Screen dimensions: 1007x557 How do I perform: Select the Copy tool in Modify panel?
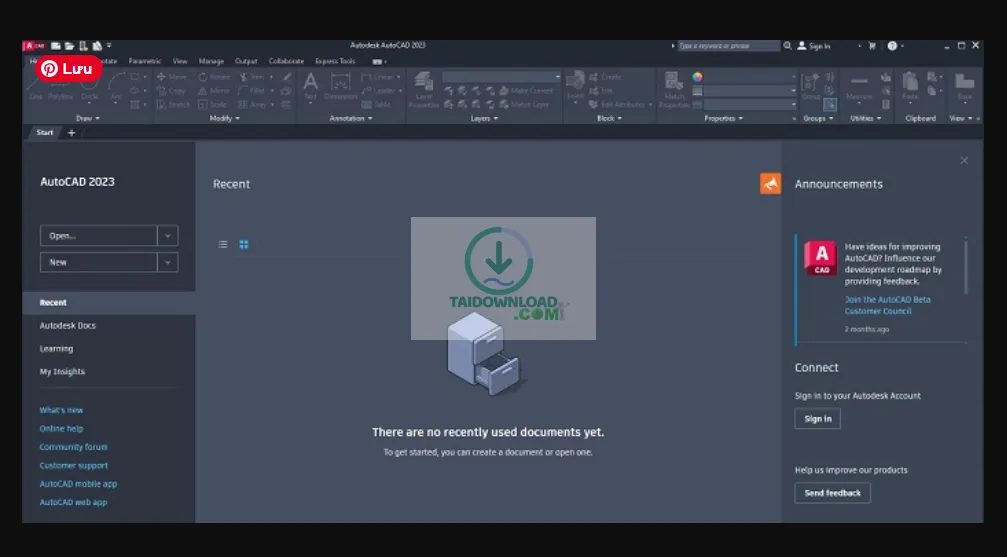(x=171, y=91)
